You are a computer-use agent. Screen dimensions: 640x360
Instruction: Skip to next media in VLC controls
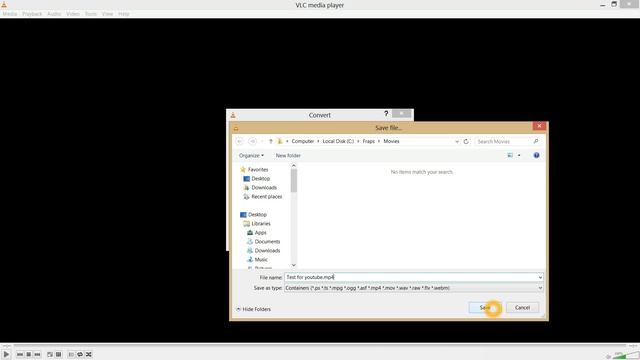(38, 354)
